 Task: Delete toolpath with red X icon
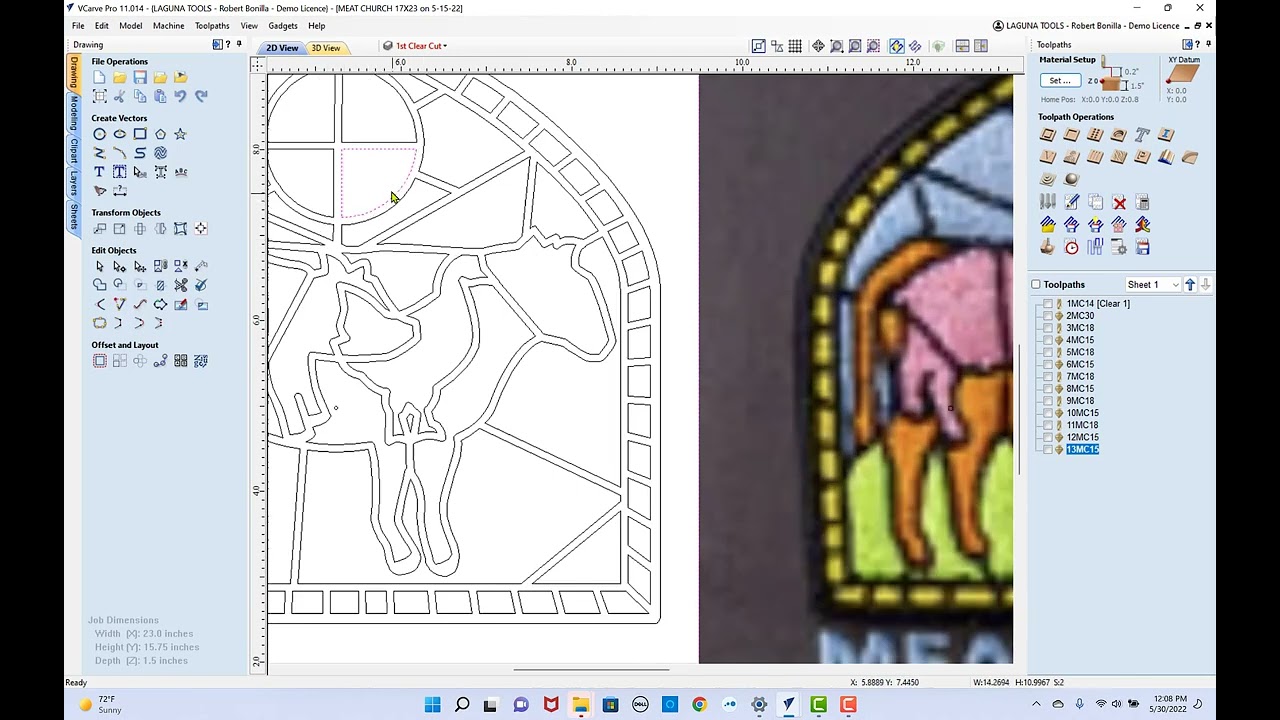(1119, 203)
